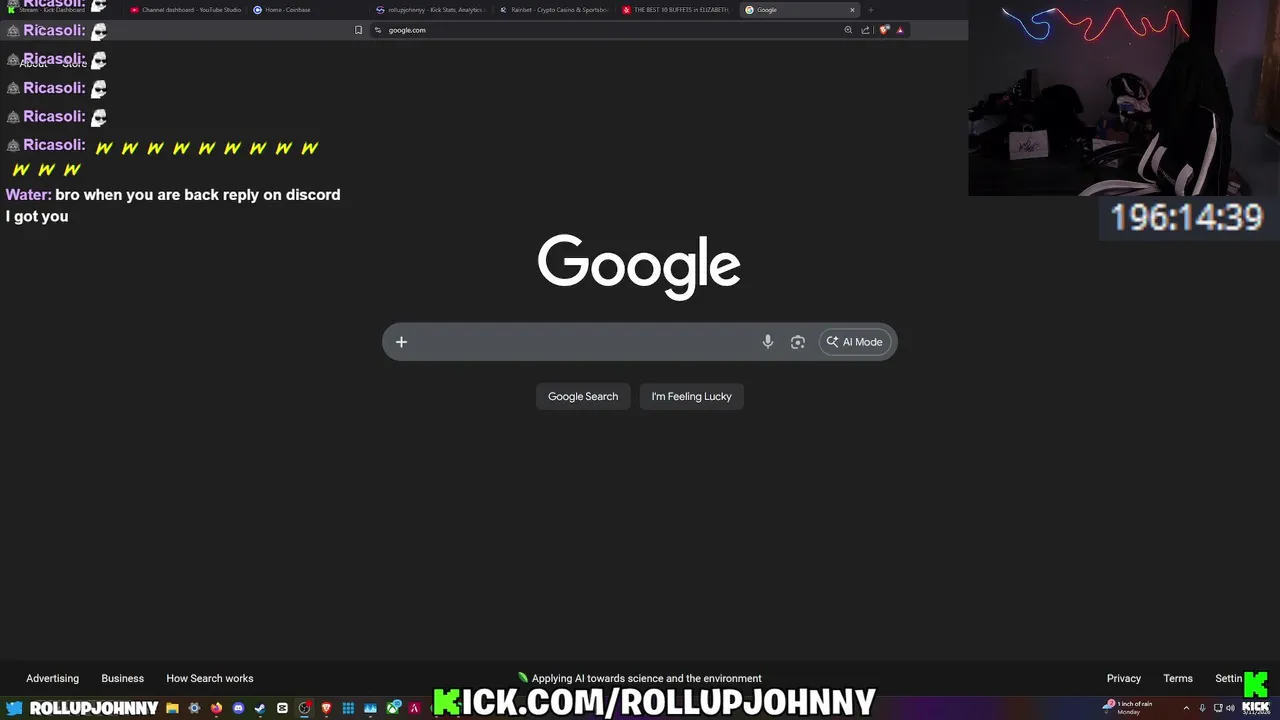1280x720 pixels.
Task: Open the Terms footer link
Action: tap(1178, 678)
